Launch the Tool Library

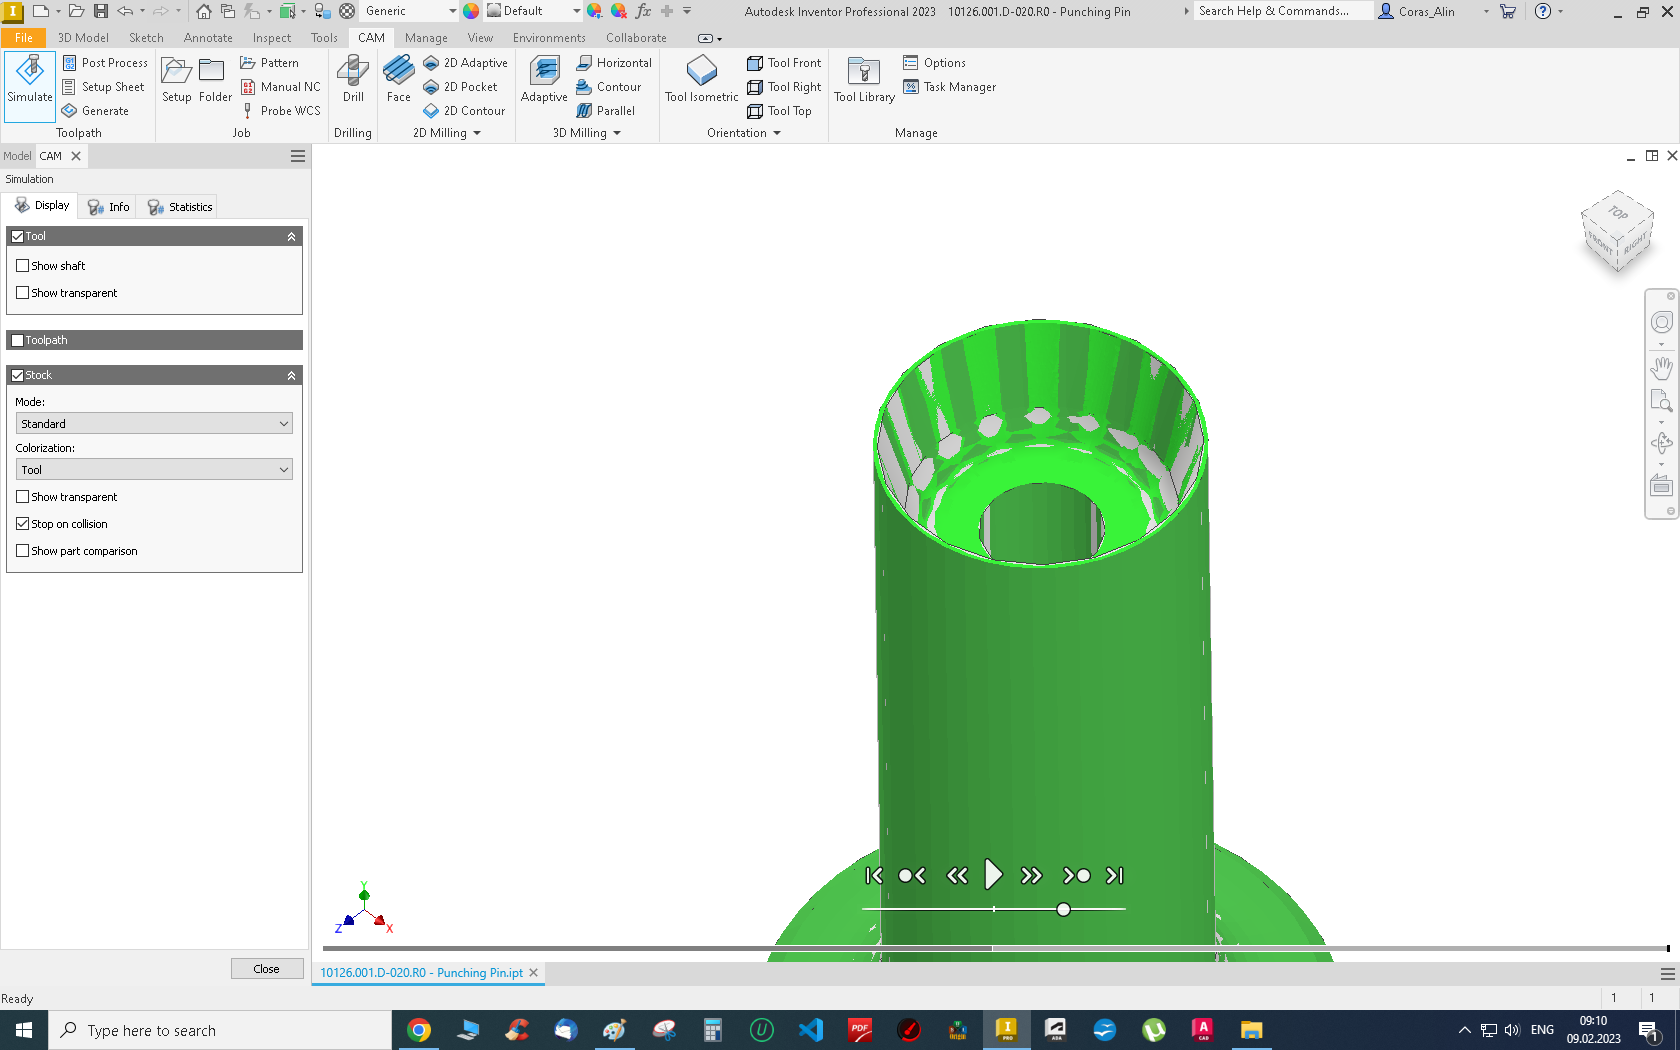(863, 80)
